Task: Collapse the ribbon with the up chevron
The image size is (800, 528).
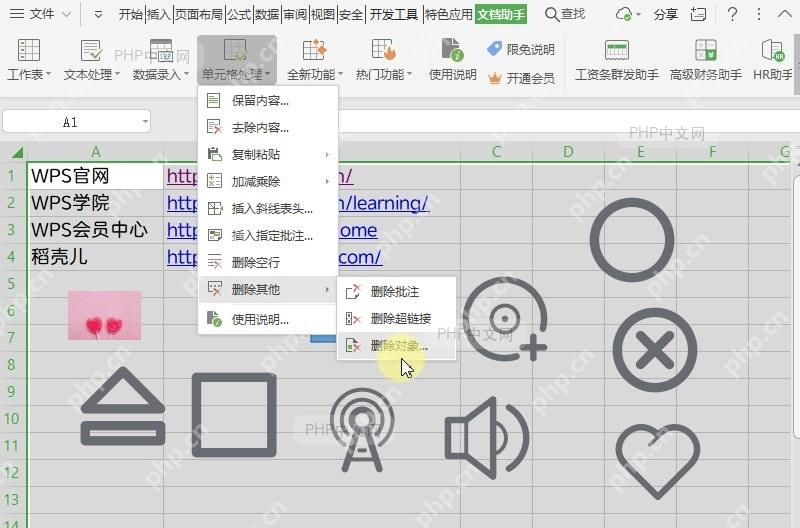Action: click(x=785, y=14)
